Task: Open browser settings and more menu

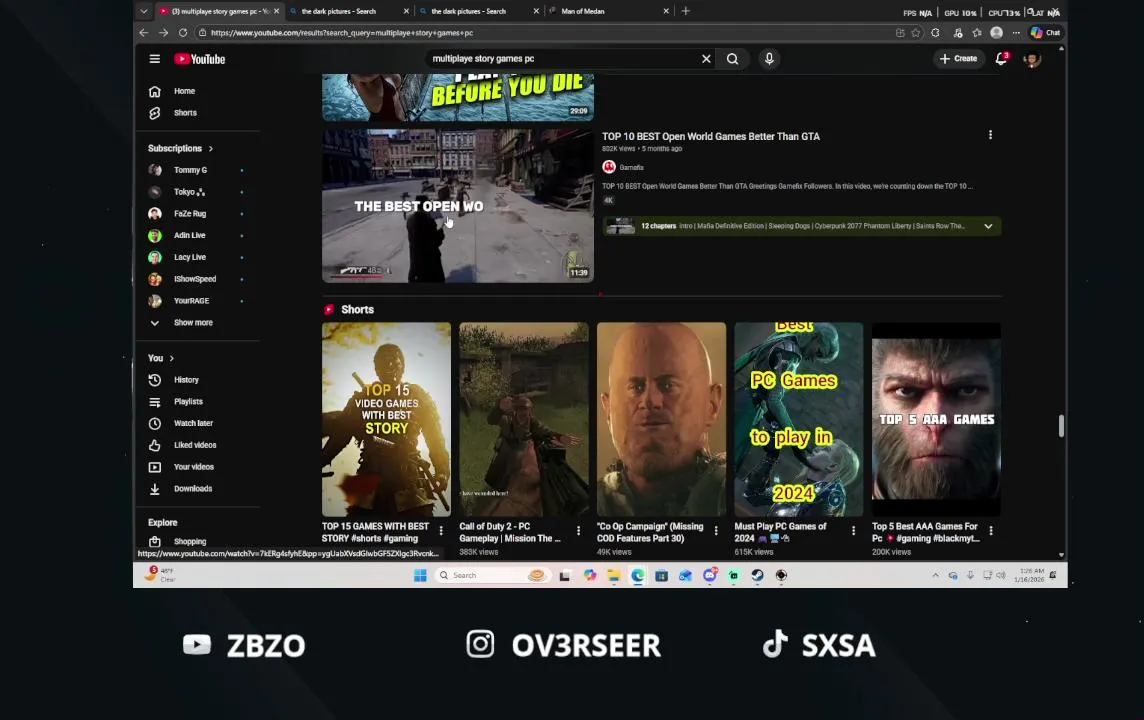Action: pyautogui.click(x=1016, y=33)
